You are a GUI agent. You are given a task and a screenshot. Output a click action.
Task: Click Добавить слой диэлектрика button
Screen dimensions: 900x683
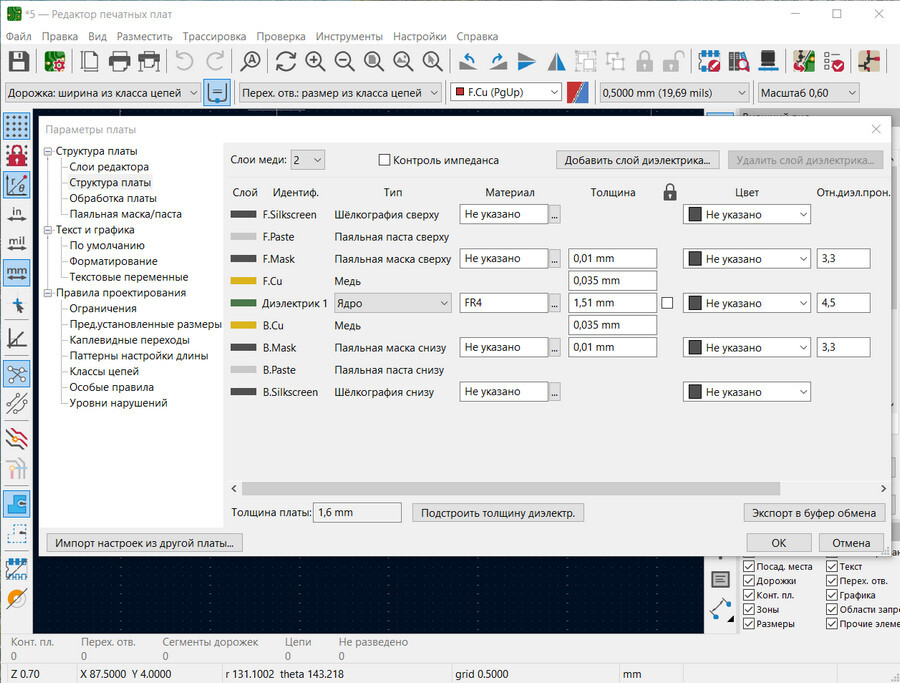(x=637, y=160)
